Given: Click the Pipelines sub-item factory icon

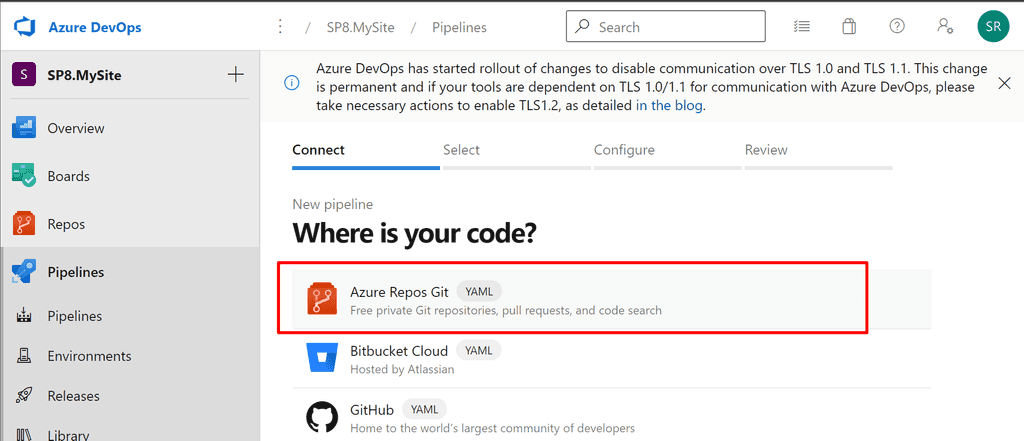Looking at the screenshot, I should (x=24, y=316).
